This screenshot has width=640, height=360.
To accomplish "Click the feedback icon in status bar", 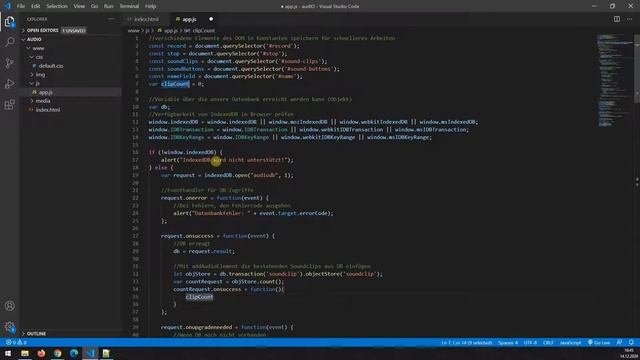I will point(620,342).
